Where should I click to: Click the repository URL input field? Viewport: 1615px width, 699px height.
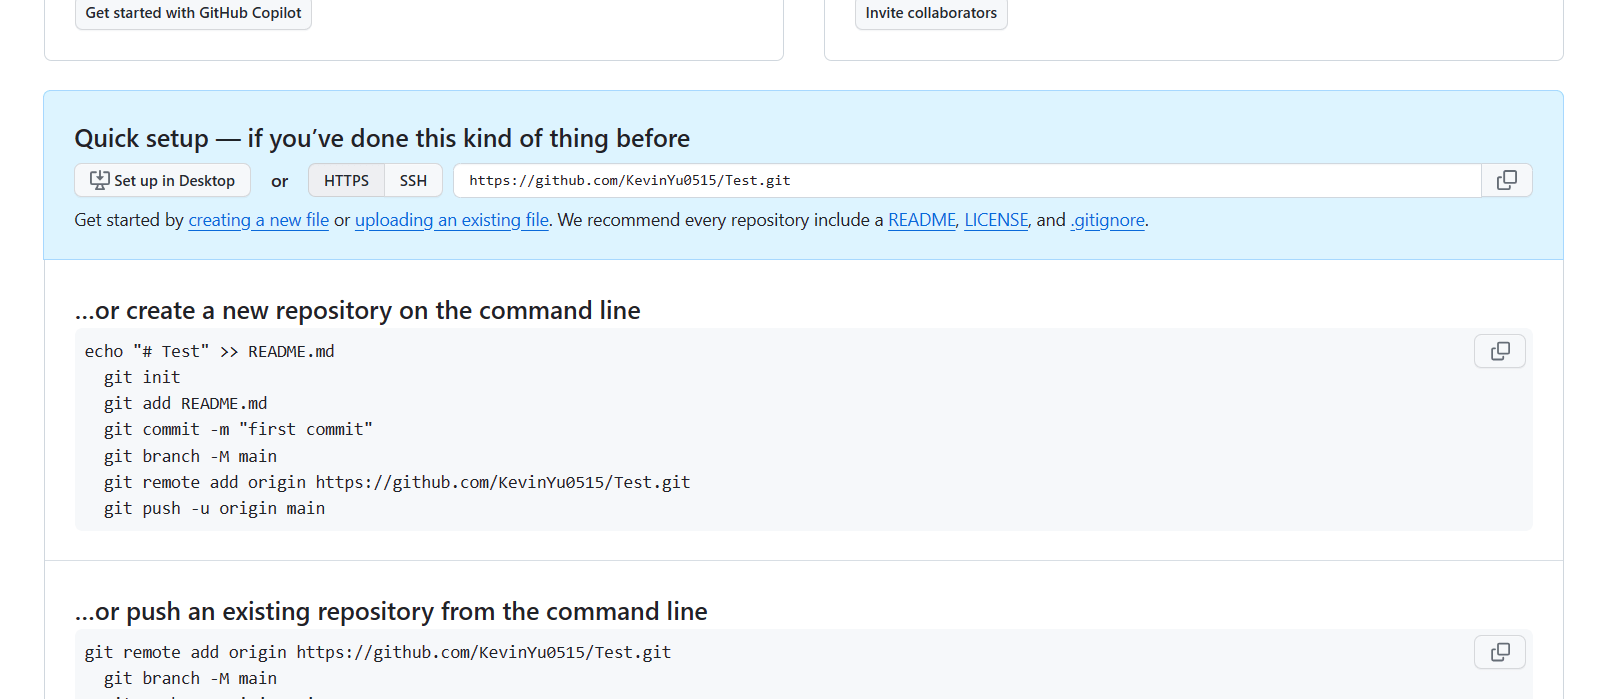967,180
